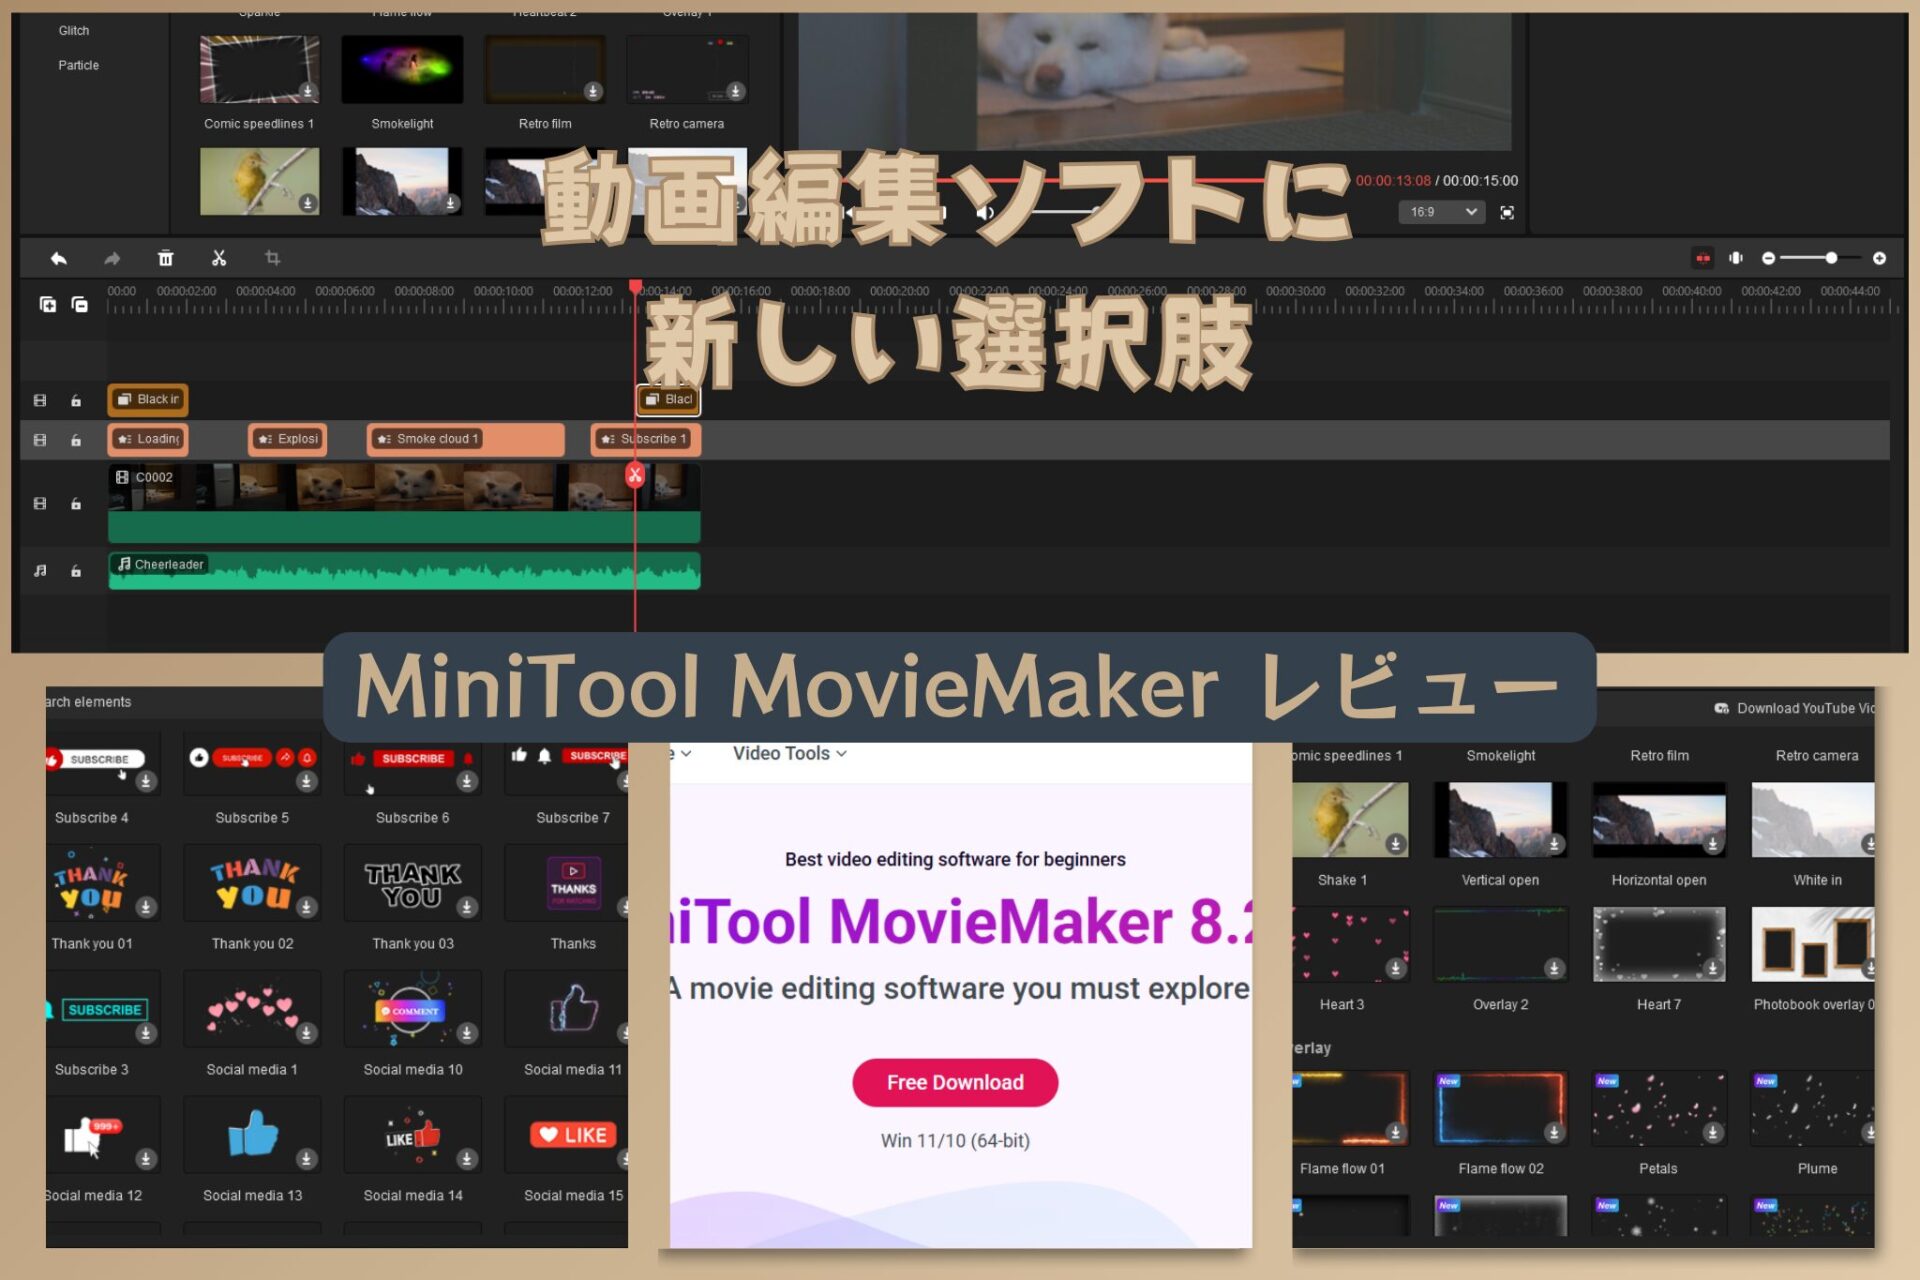Download the Thank you 03 element

pyautogui.click(x=466, y=907)
